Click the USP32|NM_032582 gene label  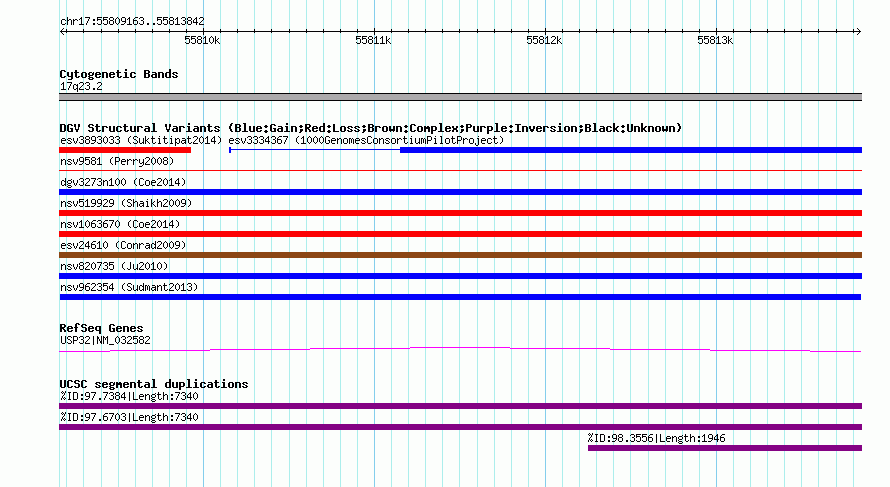point(105,341)
